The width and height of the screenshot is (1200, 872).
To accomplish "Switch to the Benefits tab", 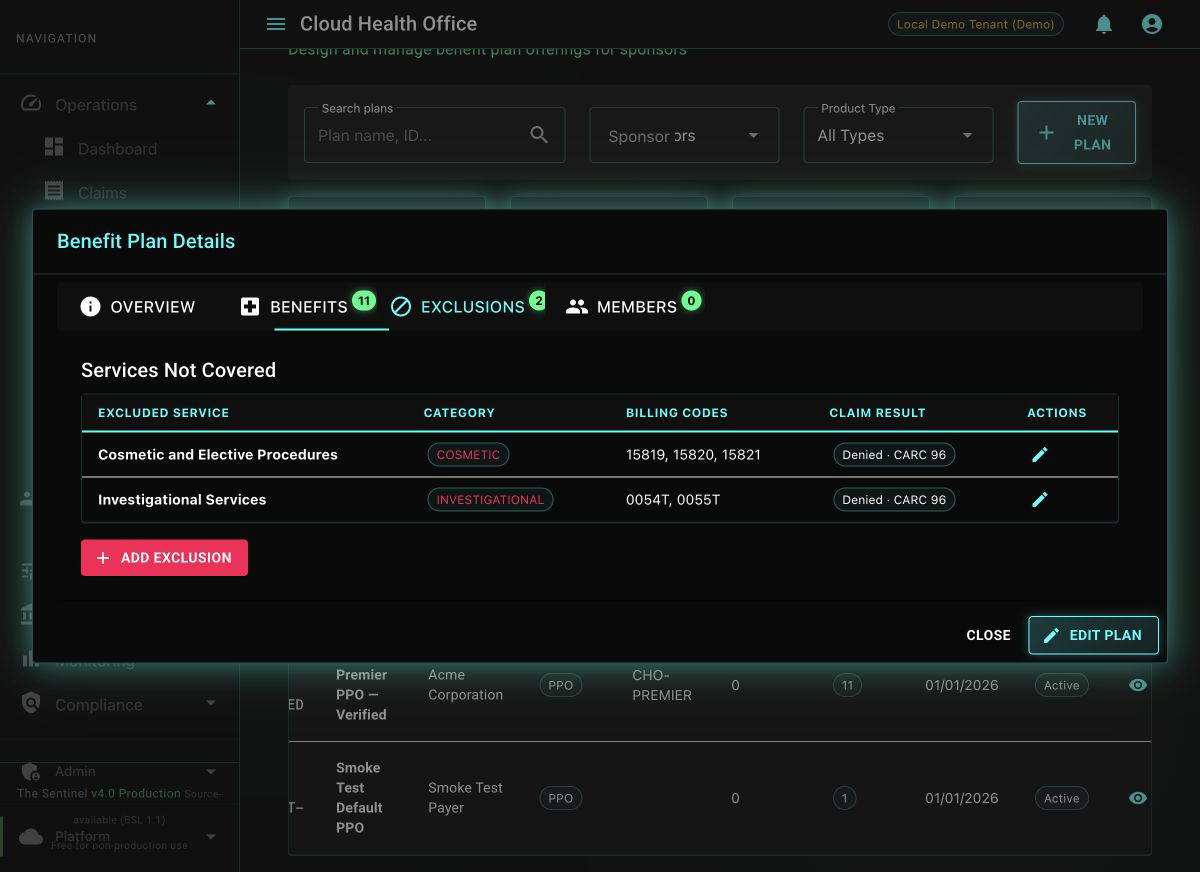I will pyautogui.click(x=308, y=307).
